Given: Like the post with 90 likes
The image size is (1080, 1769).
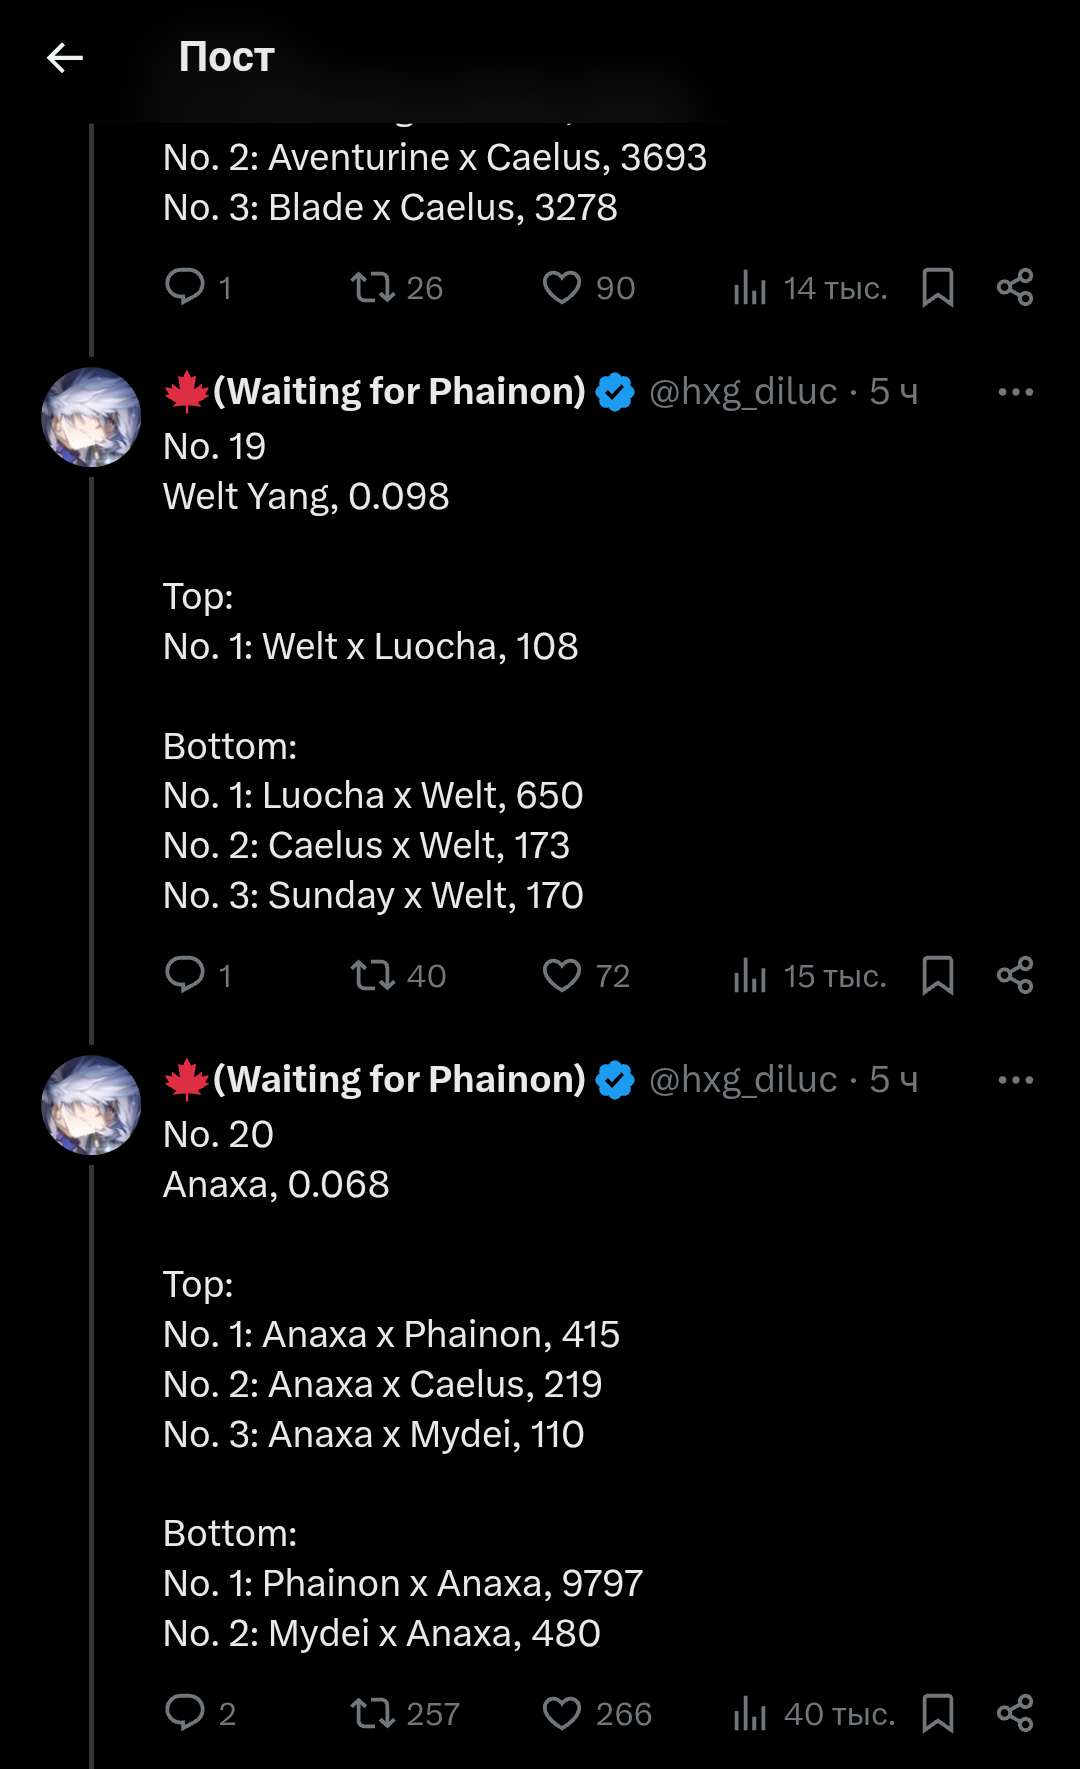Looking at the screenshot, I should [x=562, y=288].
